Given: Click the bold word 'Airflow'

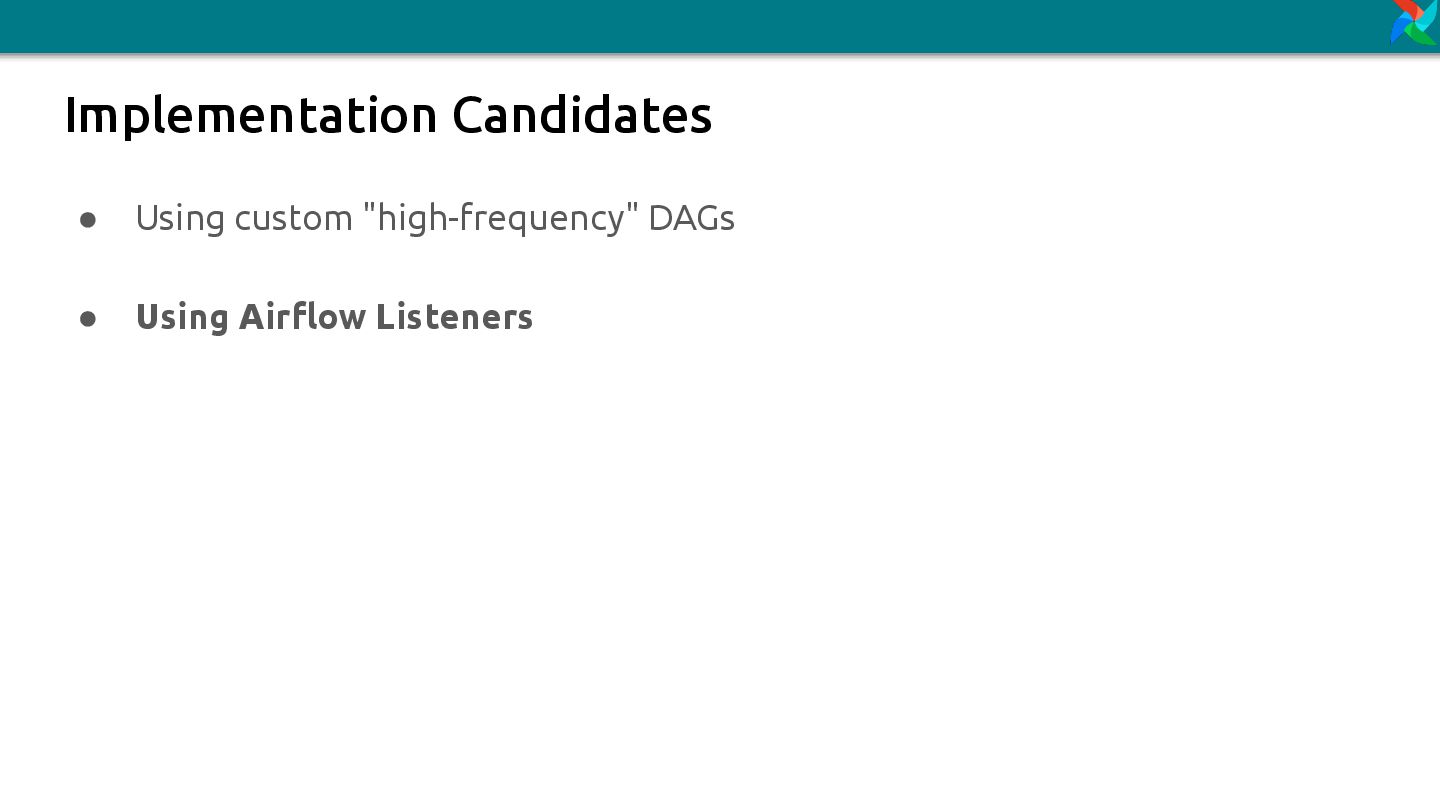Looking at the screenshot, I should pos(303,316).
